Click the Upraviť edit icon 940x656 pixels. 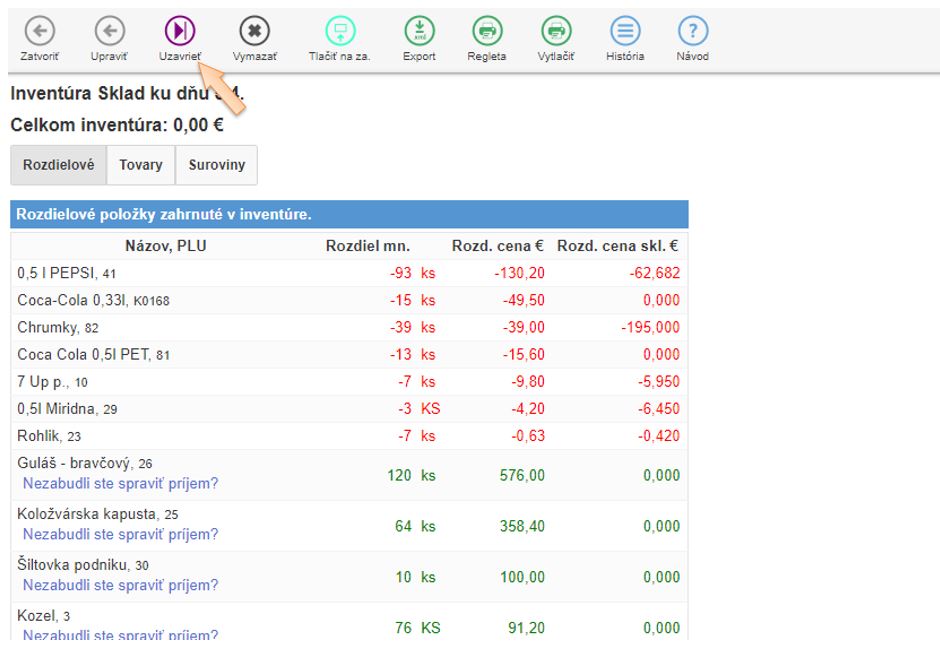[x=108, y=32]
